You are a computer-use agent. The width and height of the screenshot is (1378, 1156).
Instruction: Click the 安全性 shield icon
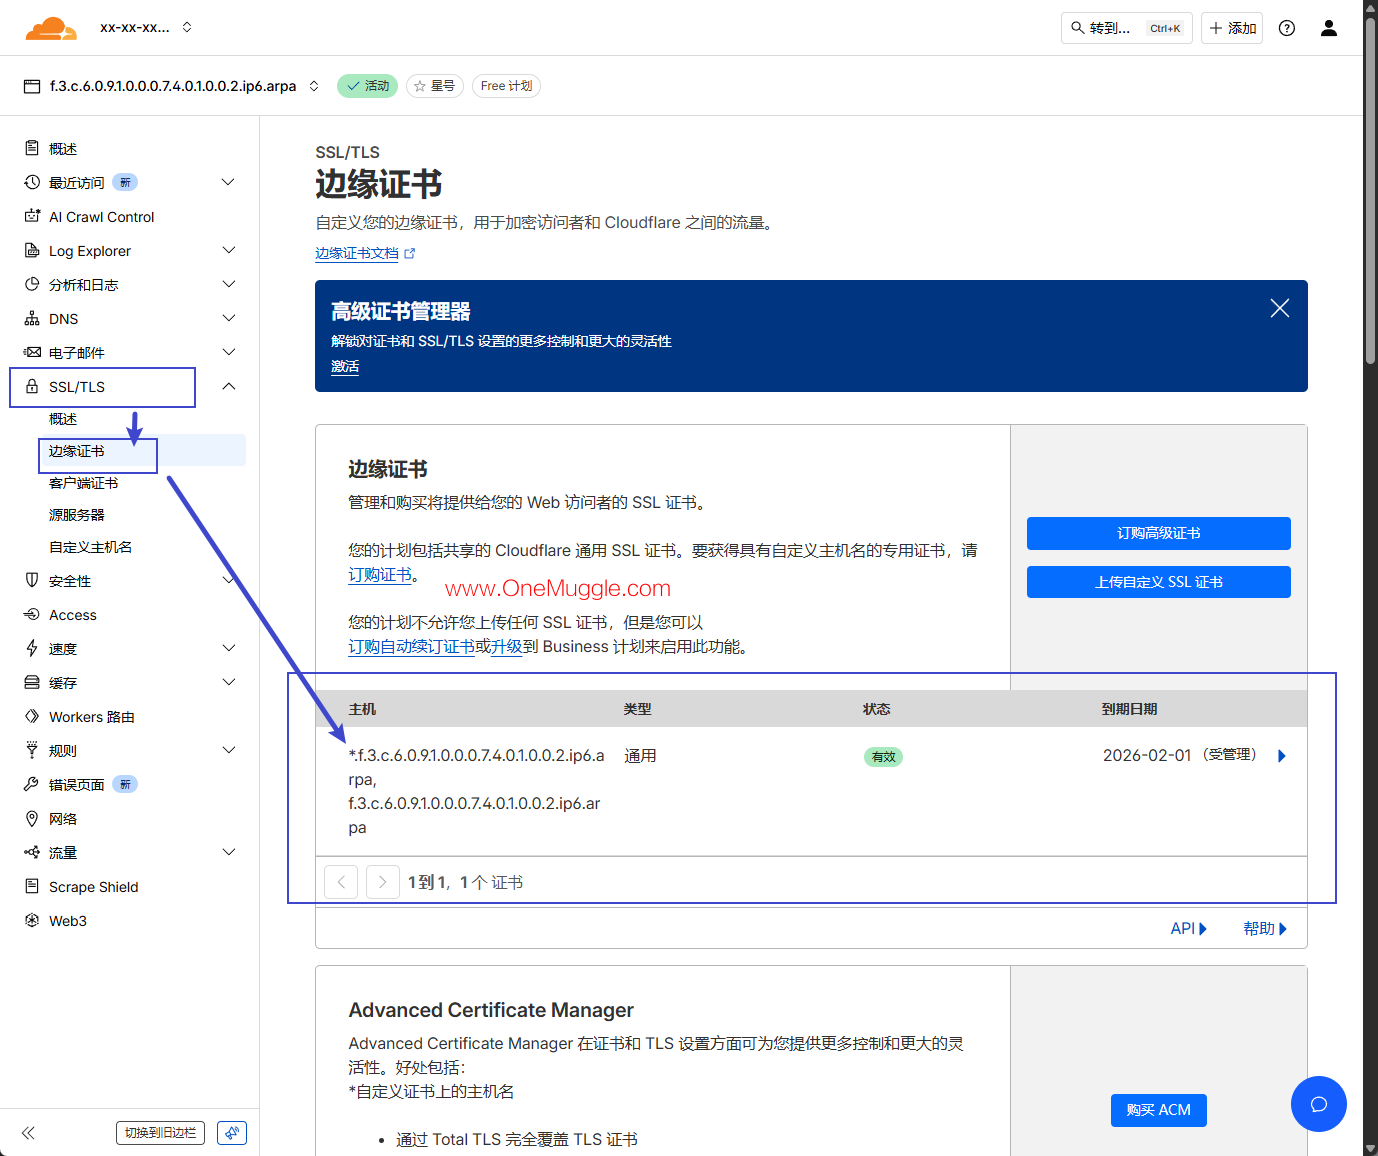pos(32,580)
